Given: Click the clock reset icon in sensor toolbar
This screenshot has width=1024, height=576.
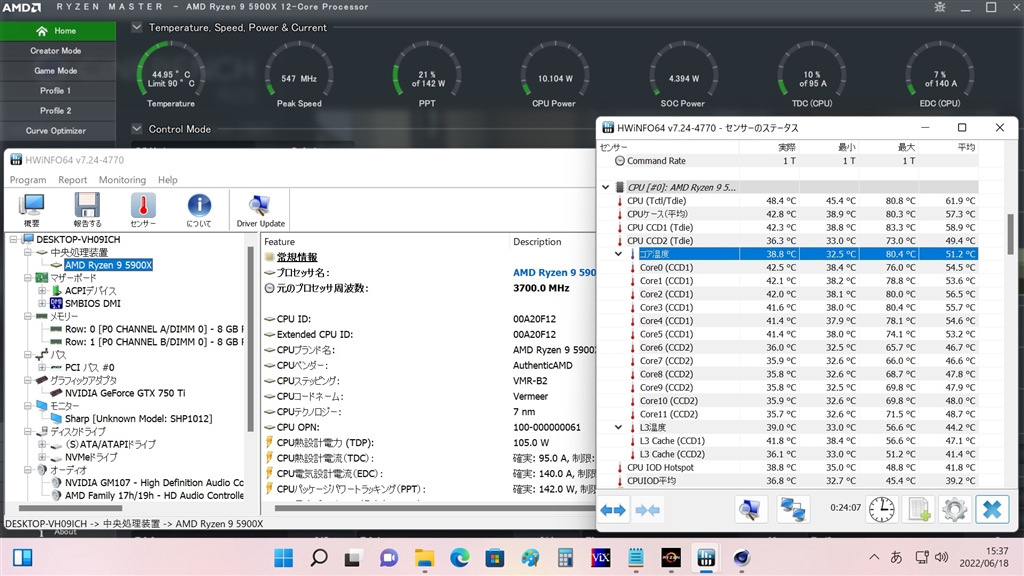Looking at the screenshot, I should pyautogui.click(x=881, y=509).
